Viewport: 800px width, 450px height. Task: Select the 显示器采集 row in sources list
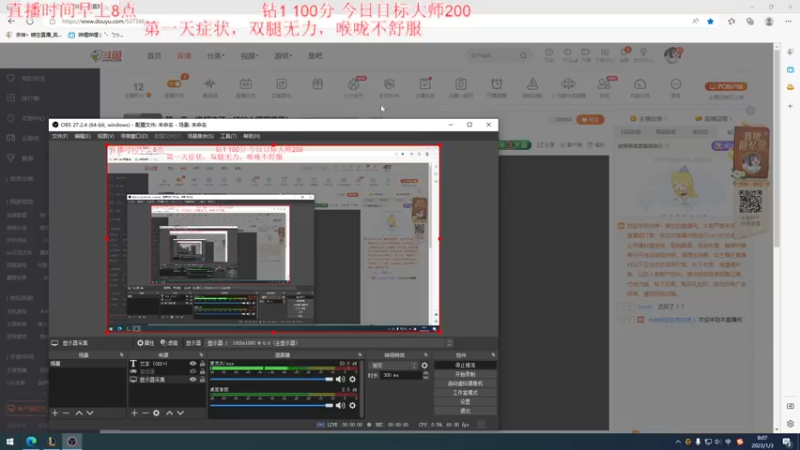point(167,380)
